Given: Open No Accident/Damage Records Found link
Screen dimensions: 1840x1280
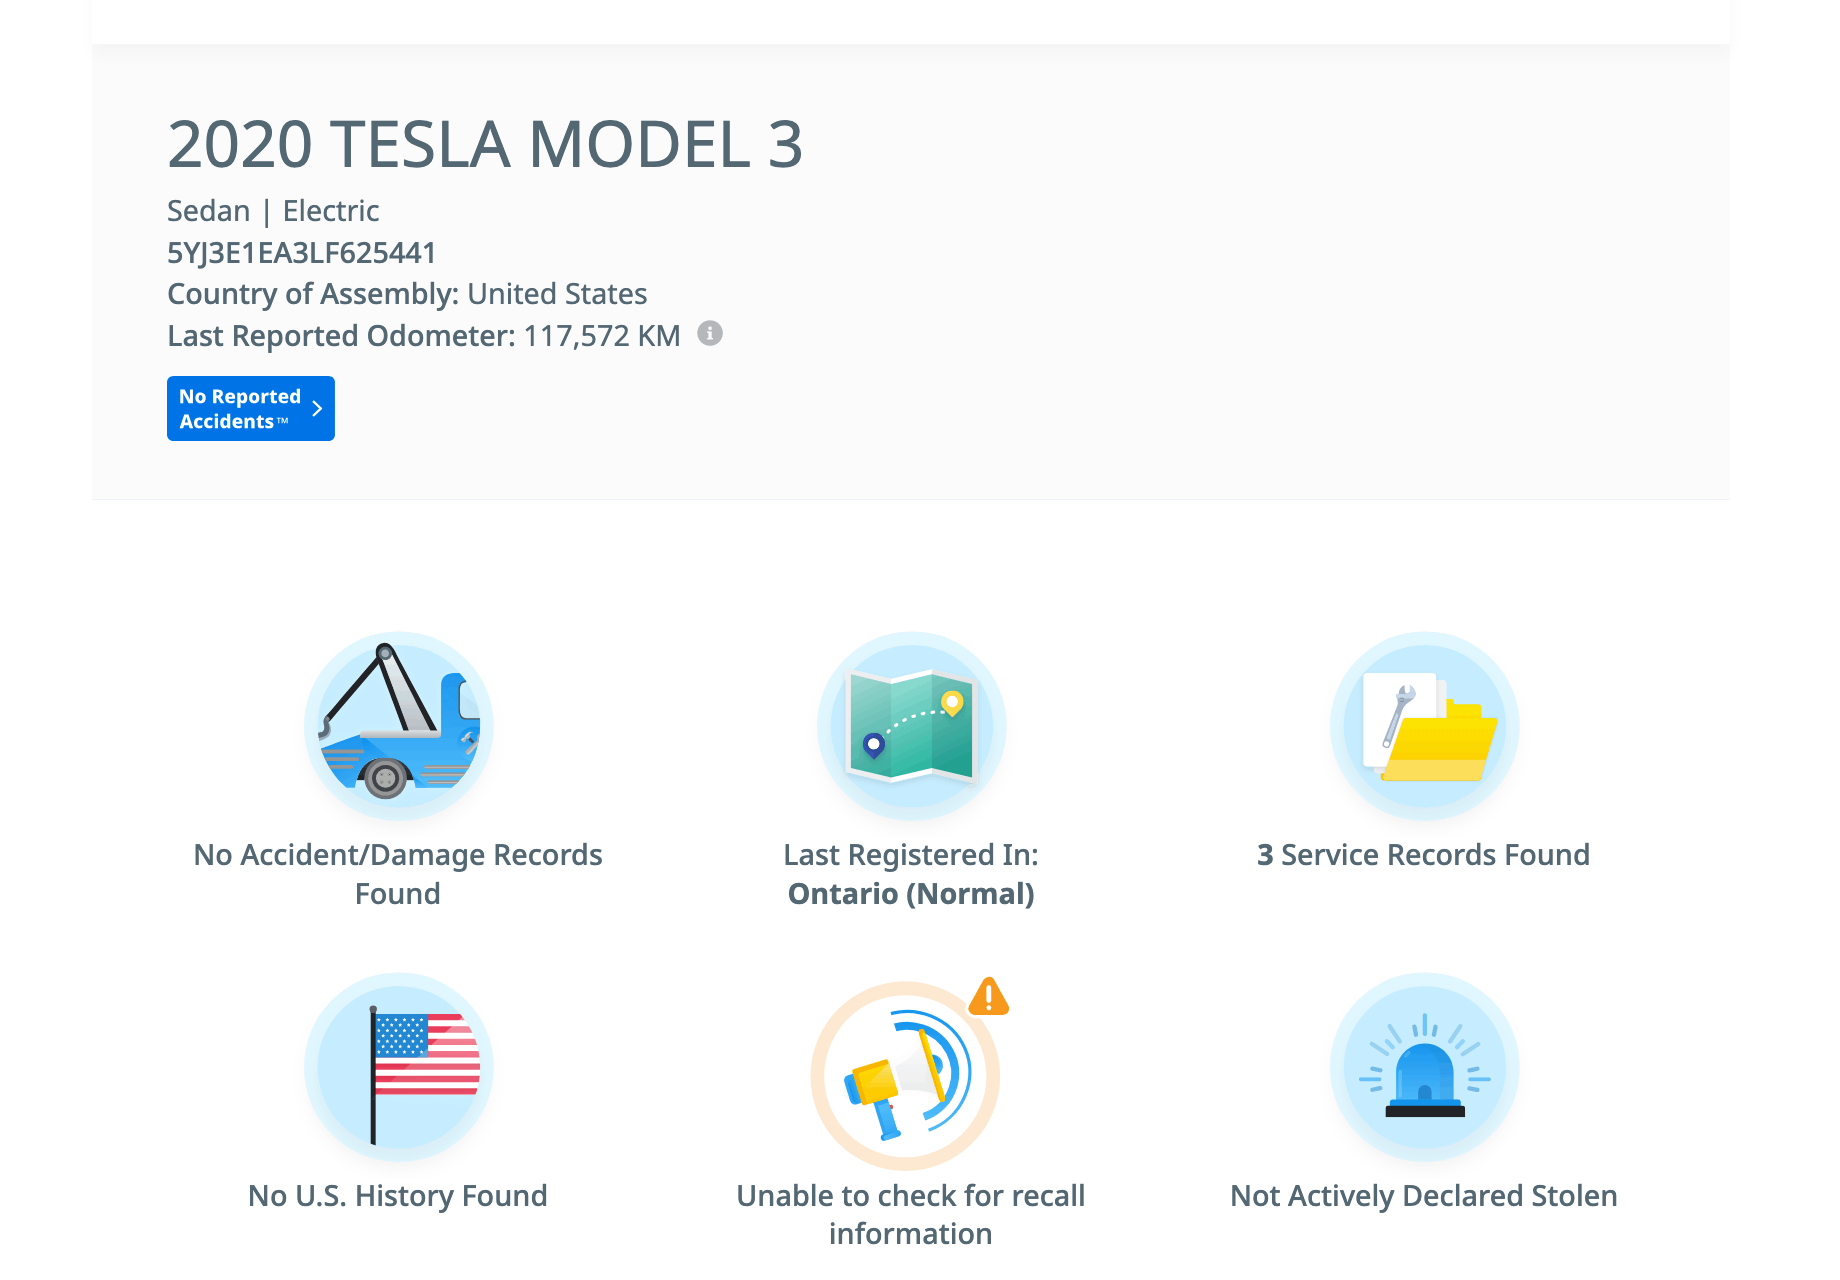Looking at the screenshot, I should pos(398,874).
